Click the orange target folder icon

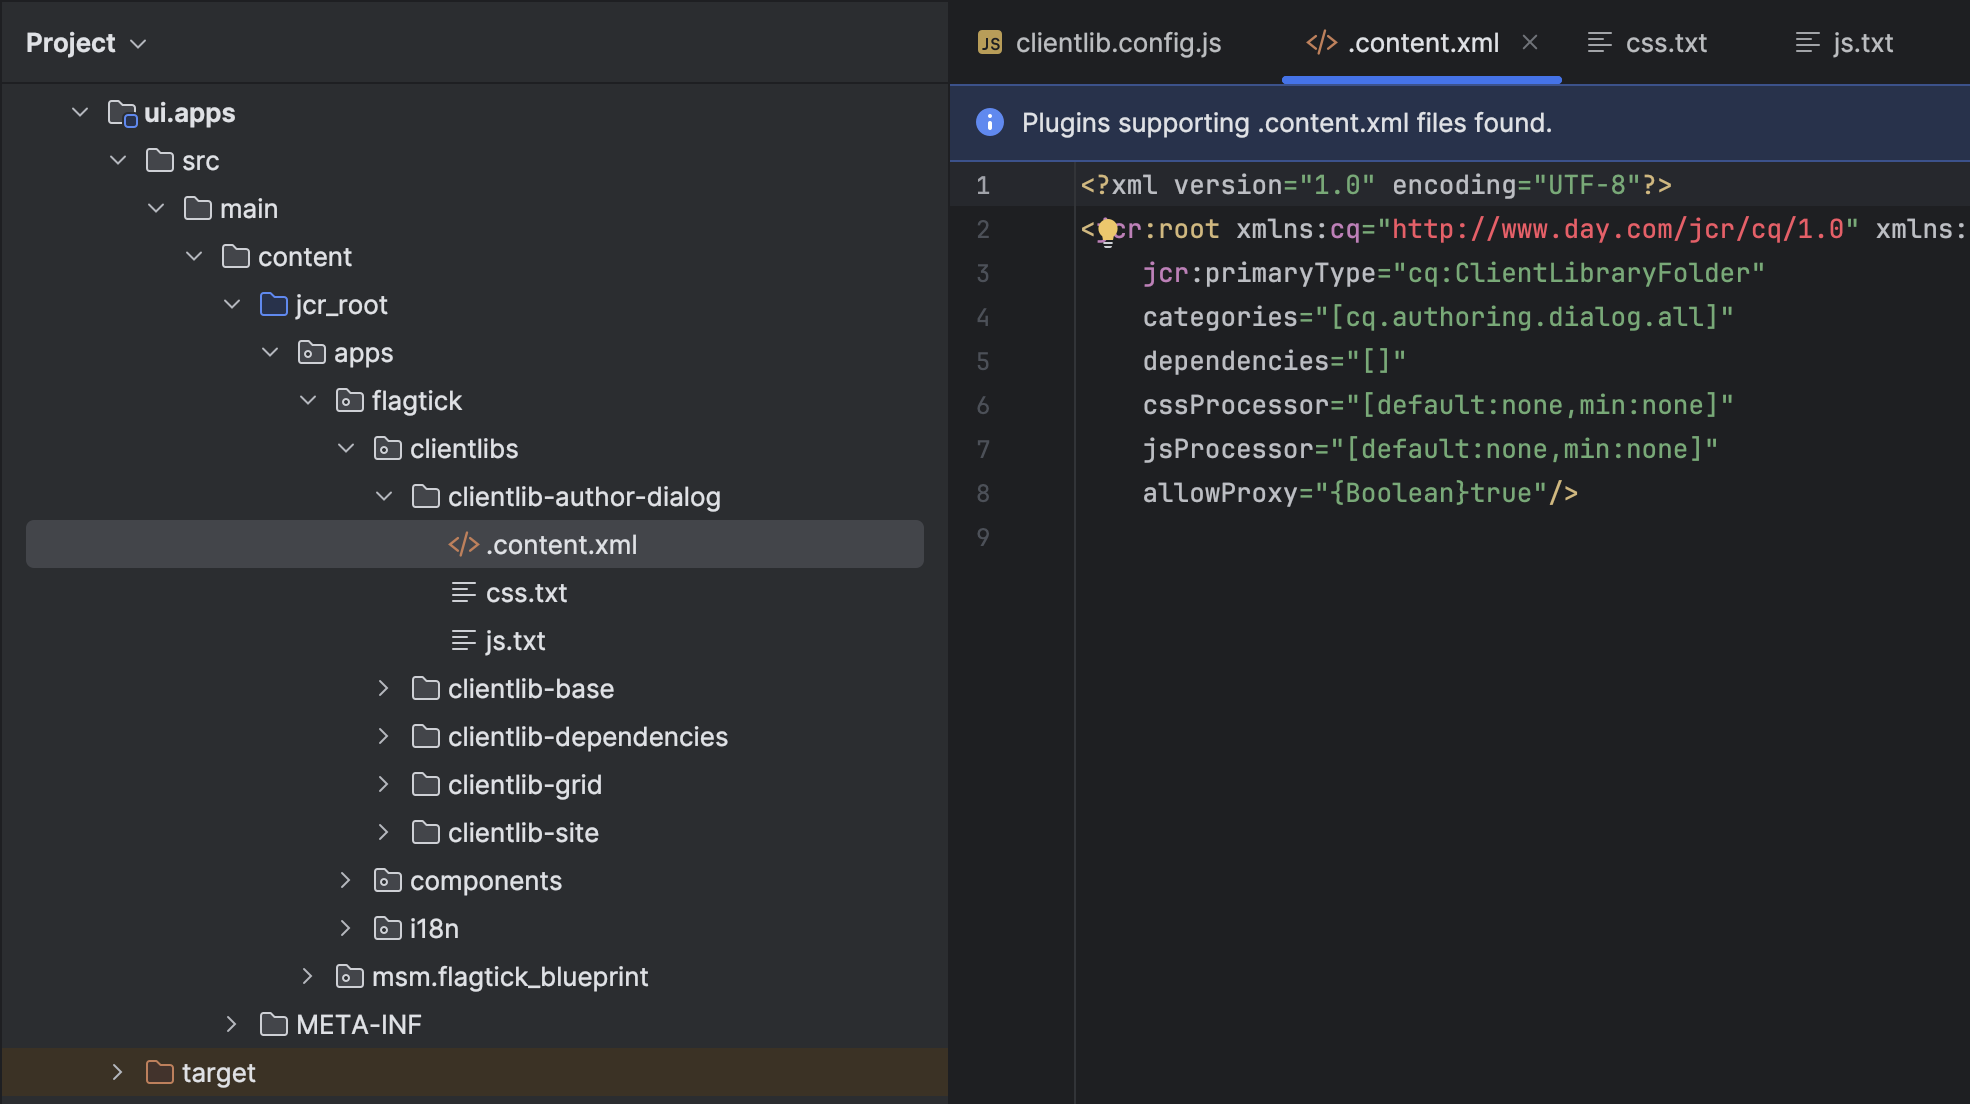tap(160, 1072)
